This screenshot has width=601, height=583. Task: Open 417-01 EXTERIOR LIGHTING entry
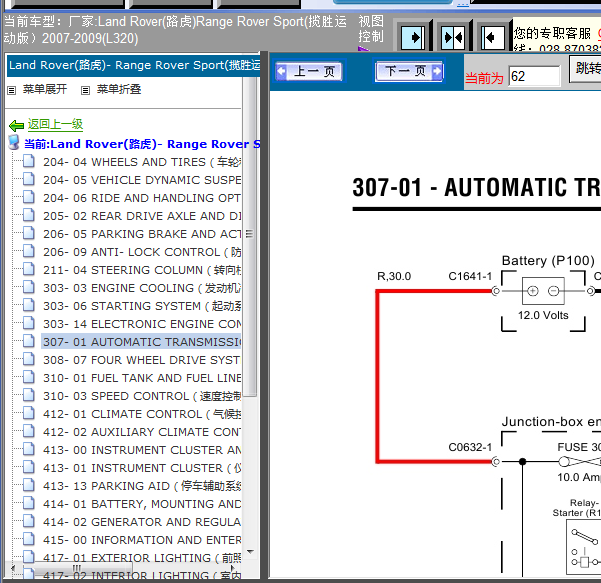(x=142, y=558)
